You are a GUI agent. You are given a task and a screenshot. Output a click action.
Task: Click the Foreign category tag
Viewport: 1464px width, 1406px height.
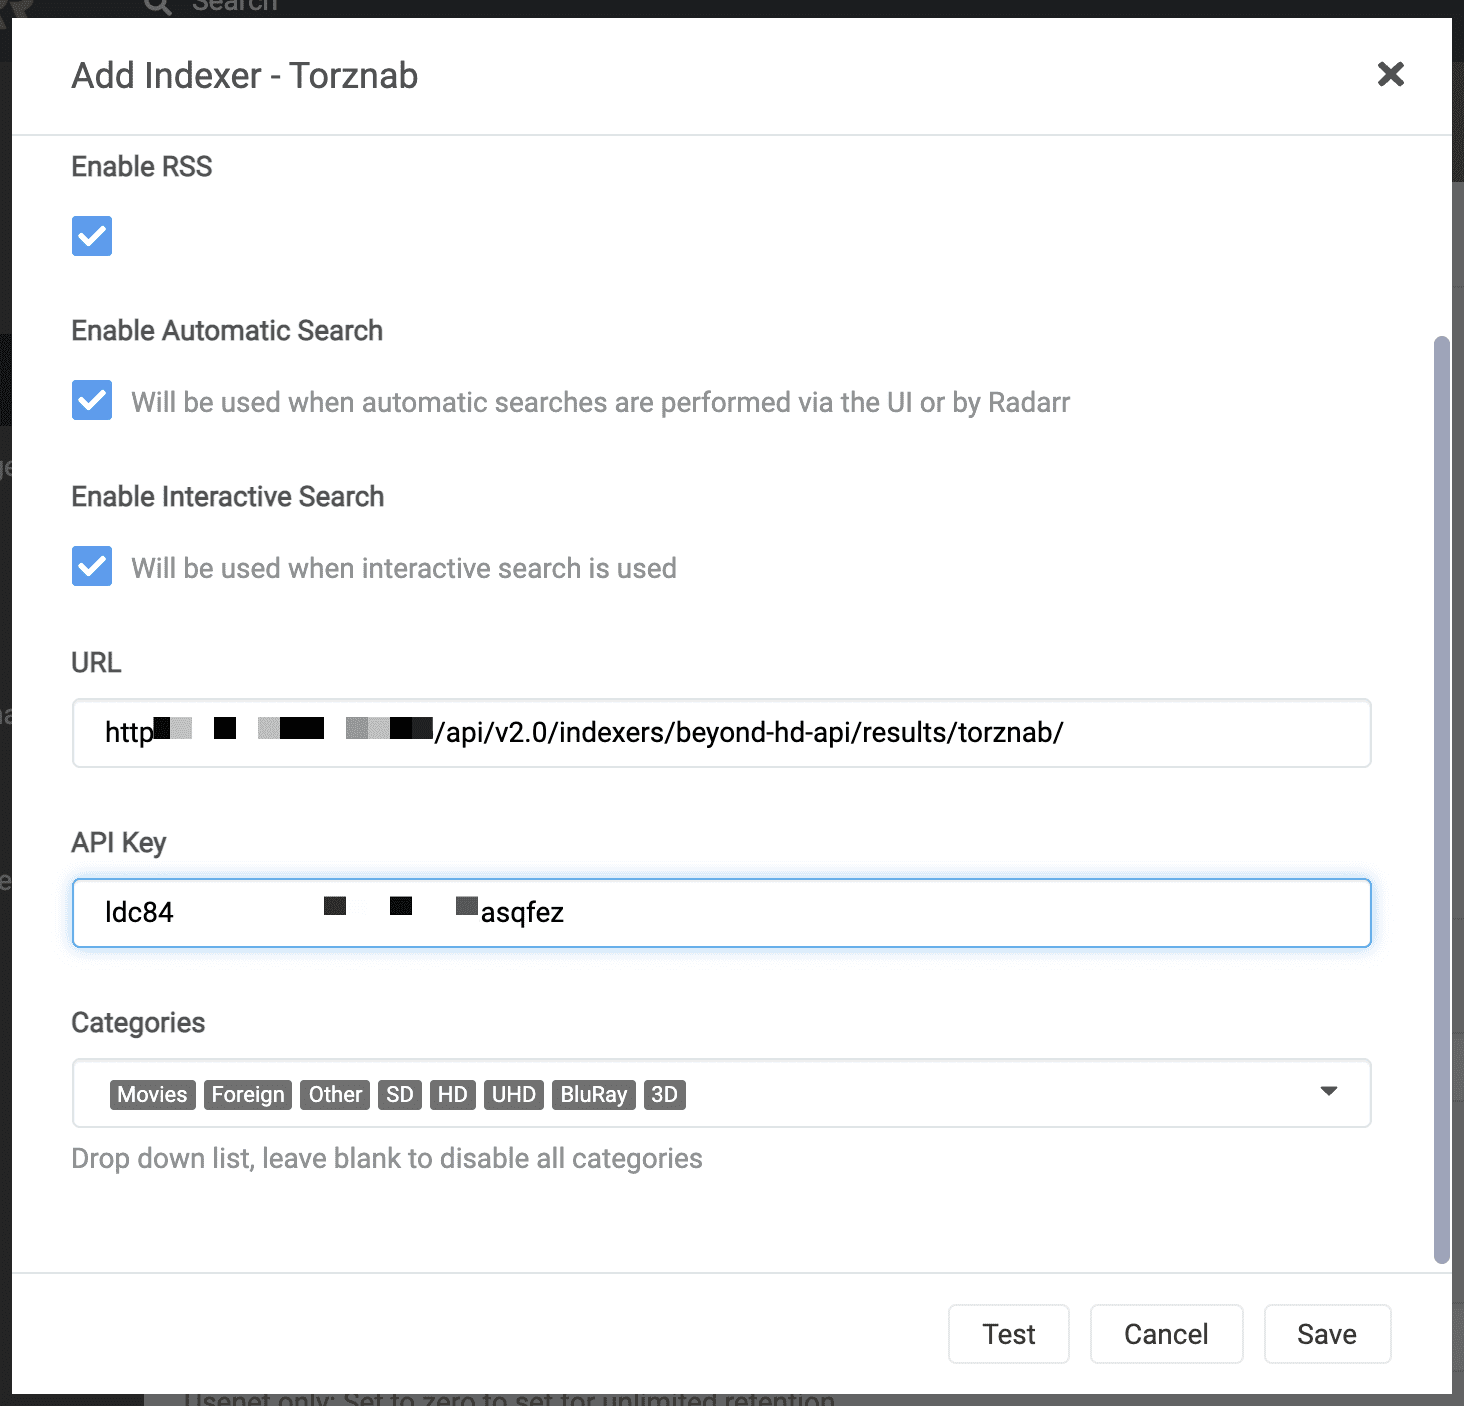(248, 1095)
